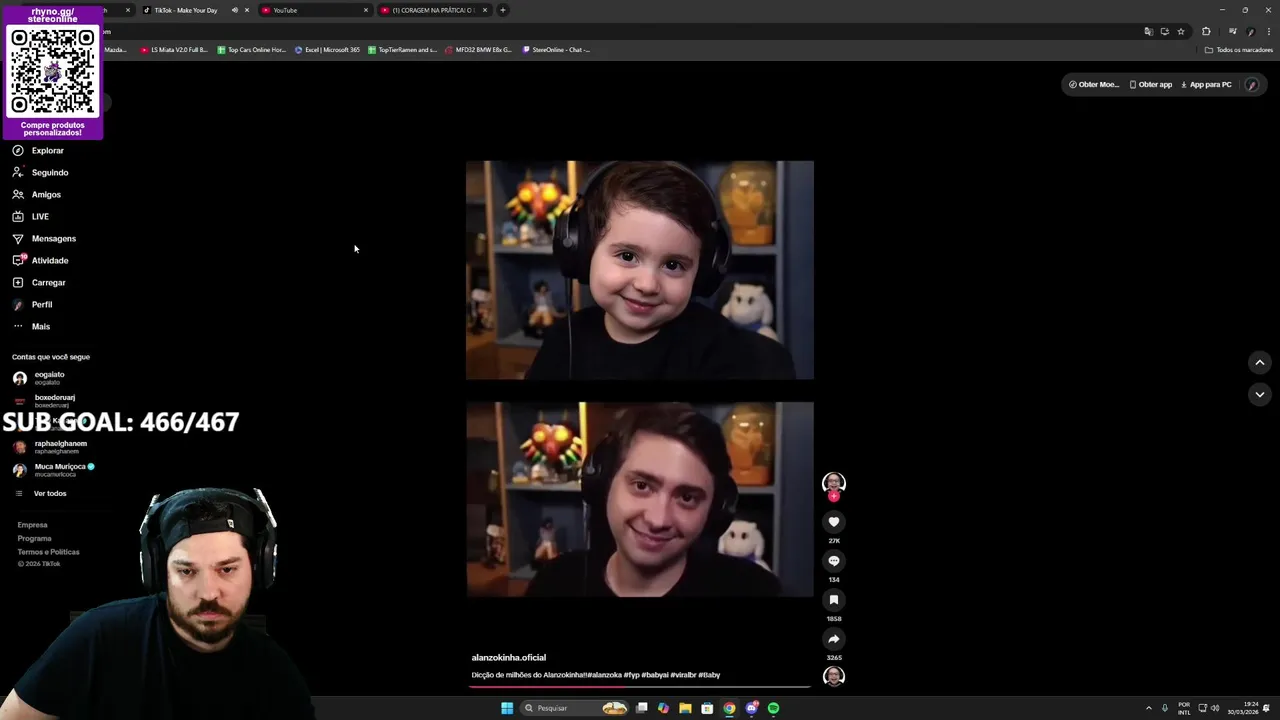The image size is (1280, 720).
Task: Expand the Programa footer section
Action: coord(34,539)
